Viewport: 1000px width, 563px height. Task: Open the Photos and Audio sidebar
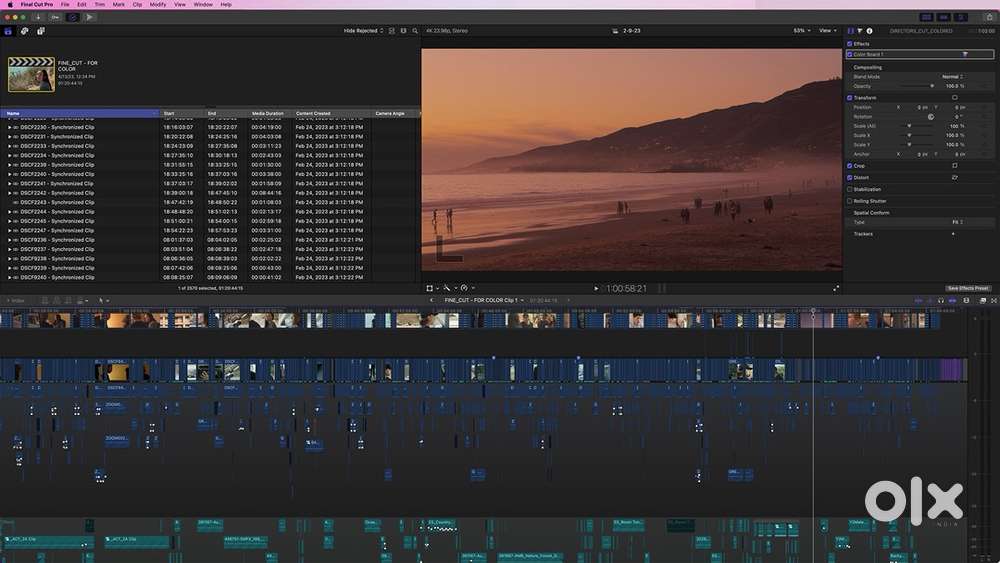coord(25,31)
